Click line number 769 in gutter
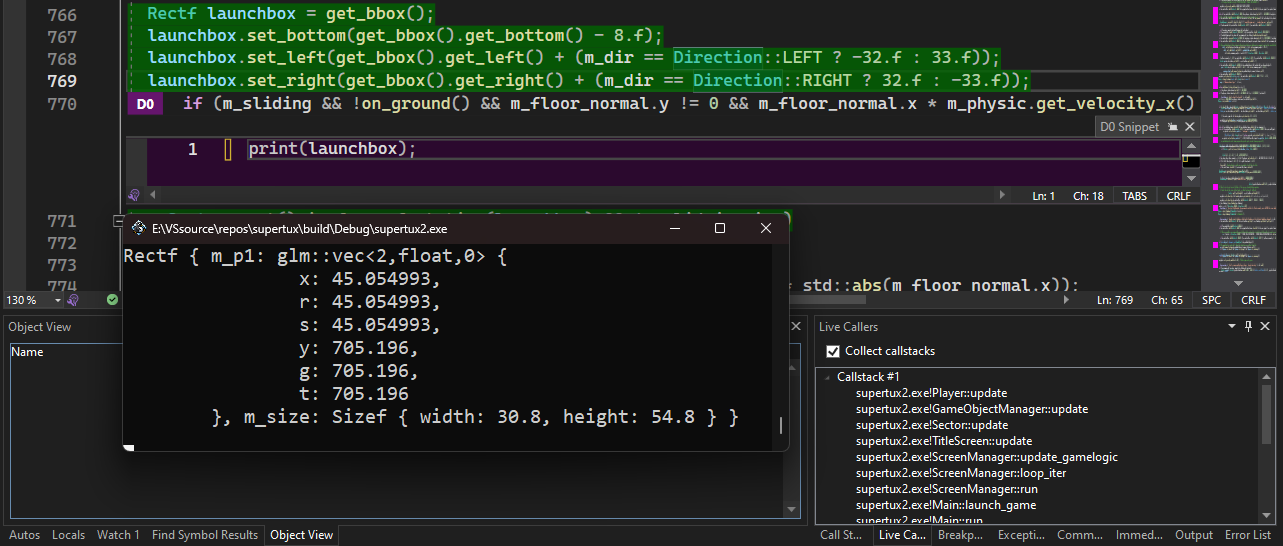 (x=62, y=81)
